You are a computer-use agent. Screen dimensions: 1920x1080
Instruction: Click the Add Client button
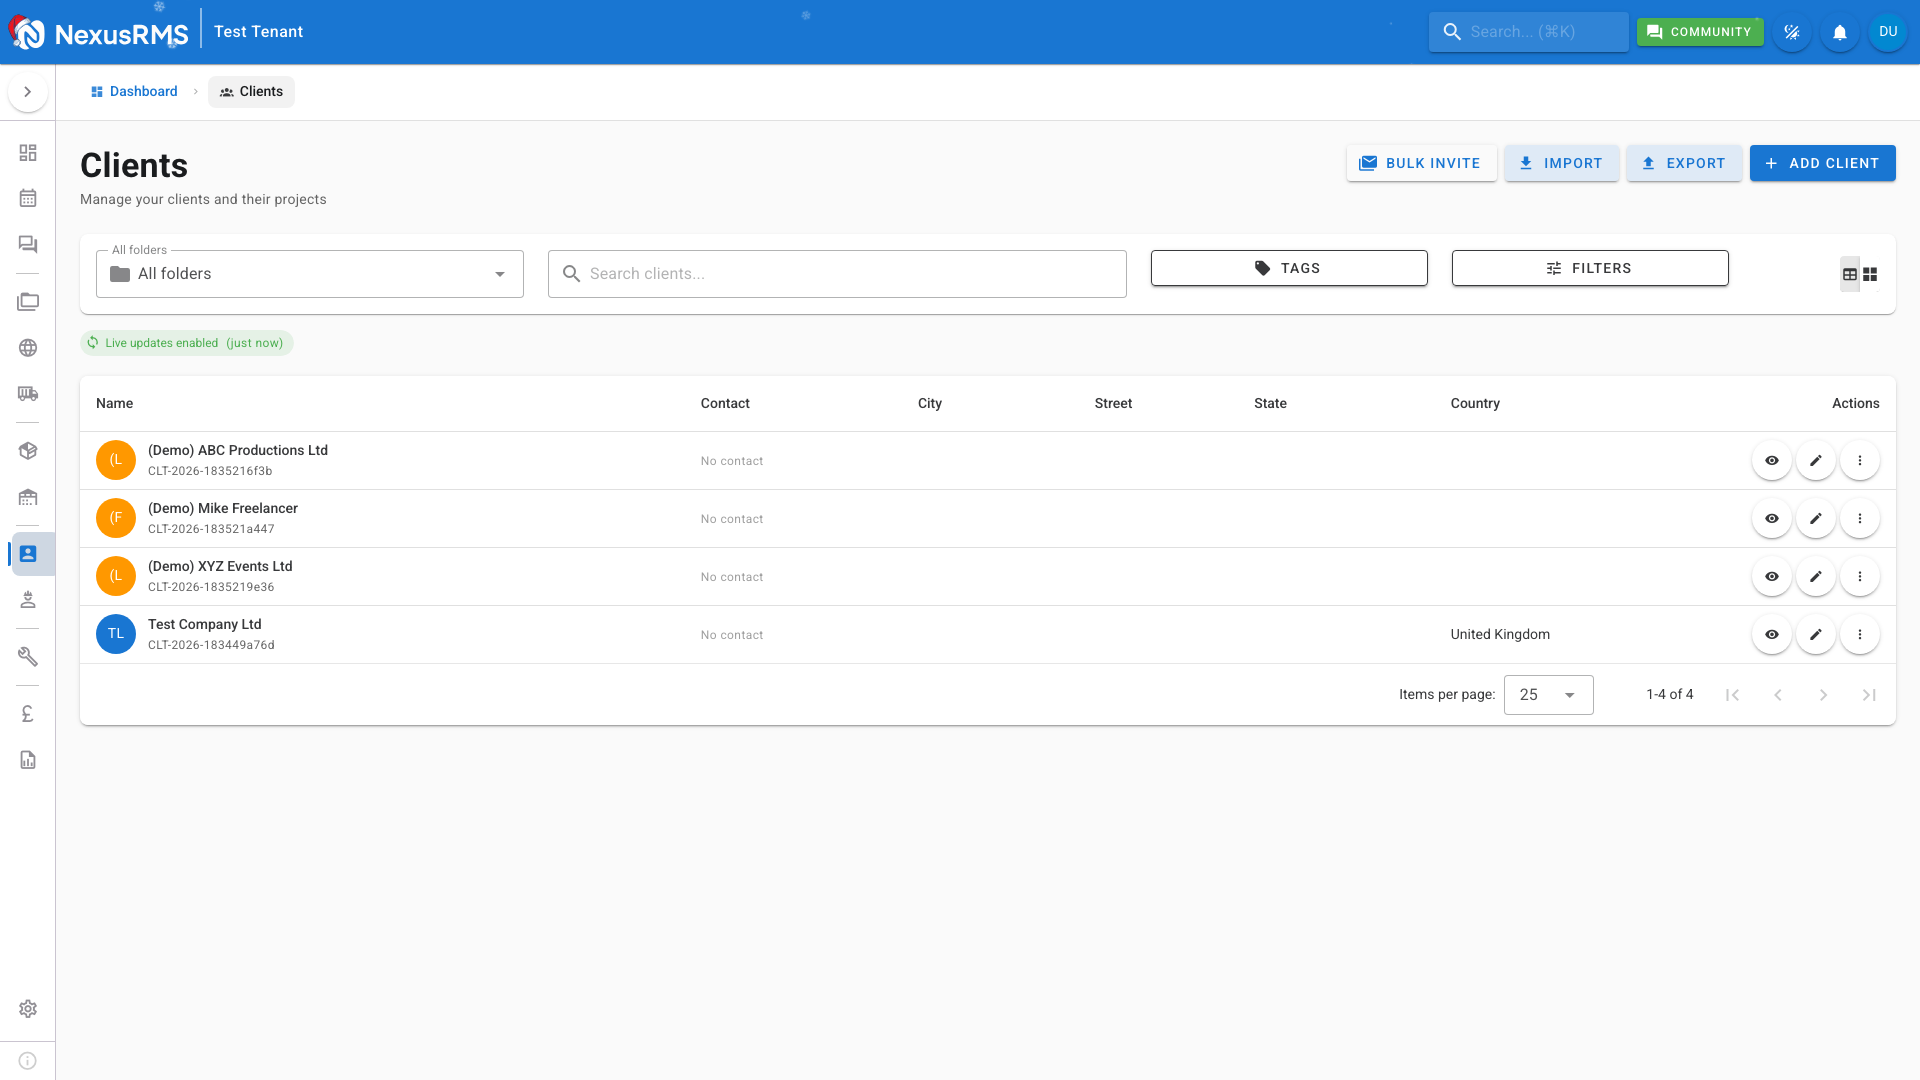coord(1822,163)
